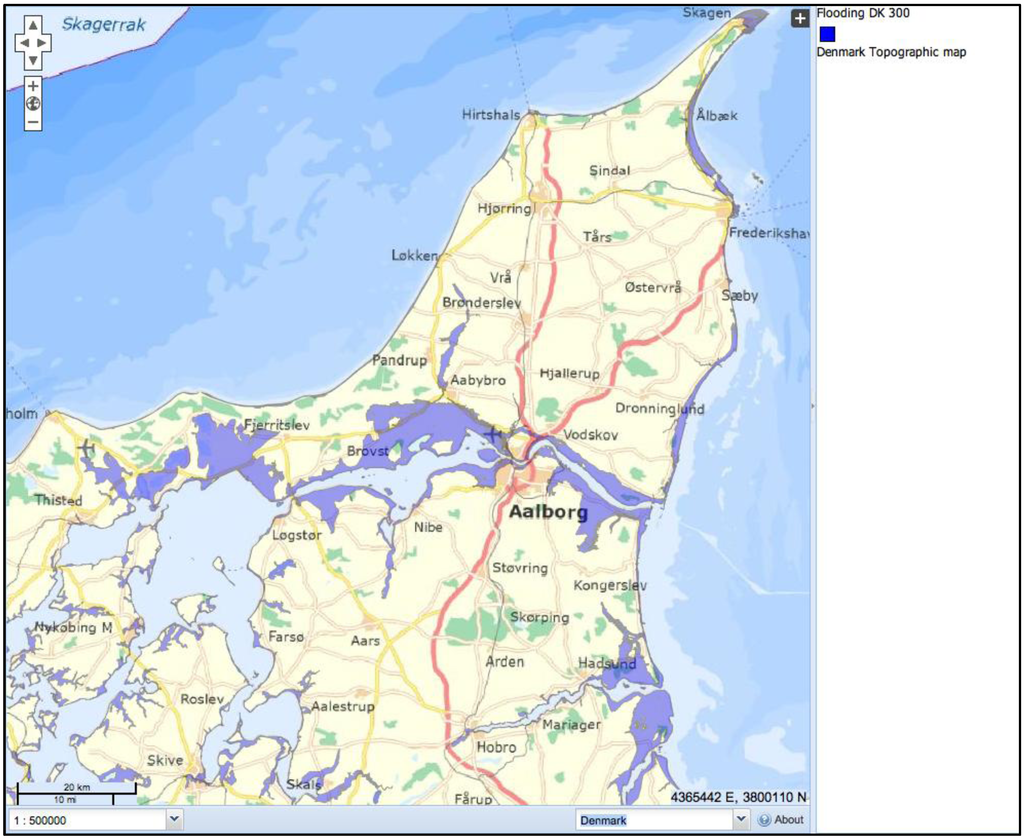1024x839 pixels.
Task: Select the Denmark Topographic map layer label
Action: [x=891, y=52]
